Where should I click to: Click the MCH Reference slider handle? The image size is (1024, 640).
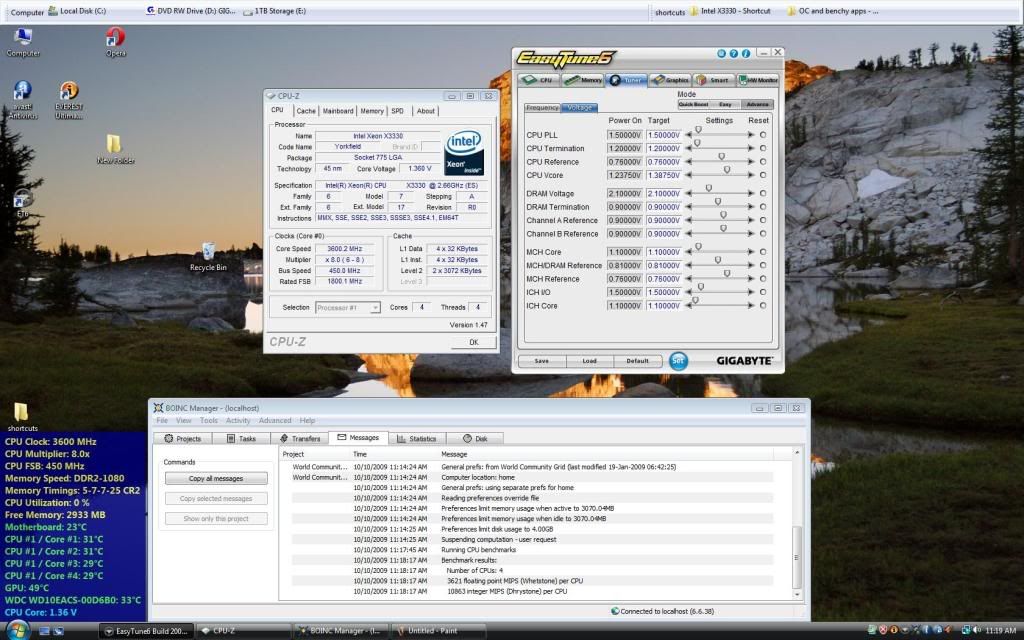[726, 274]
